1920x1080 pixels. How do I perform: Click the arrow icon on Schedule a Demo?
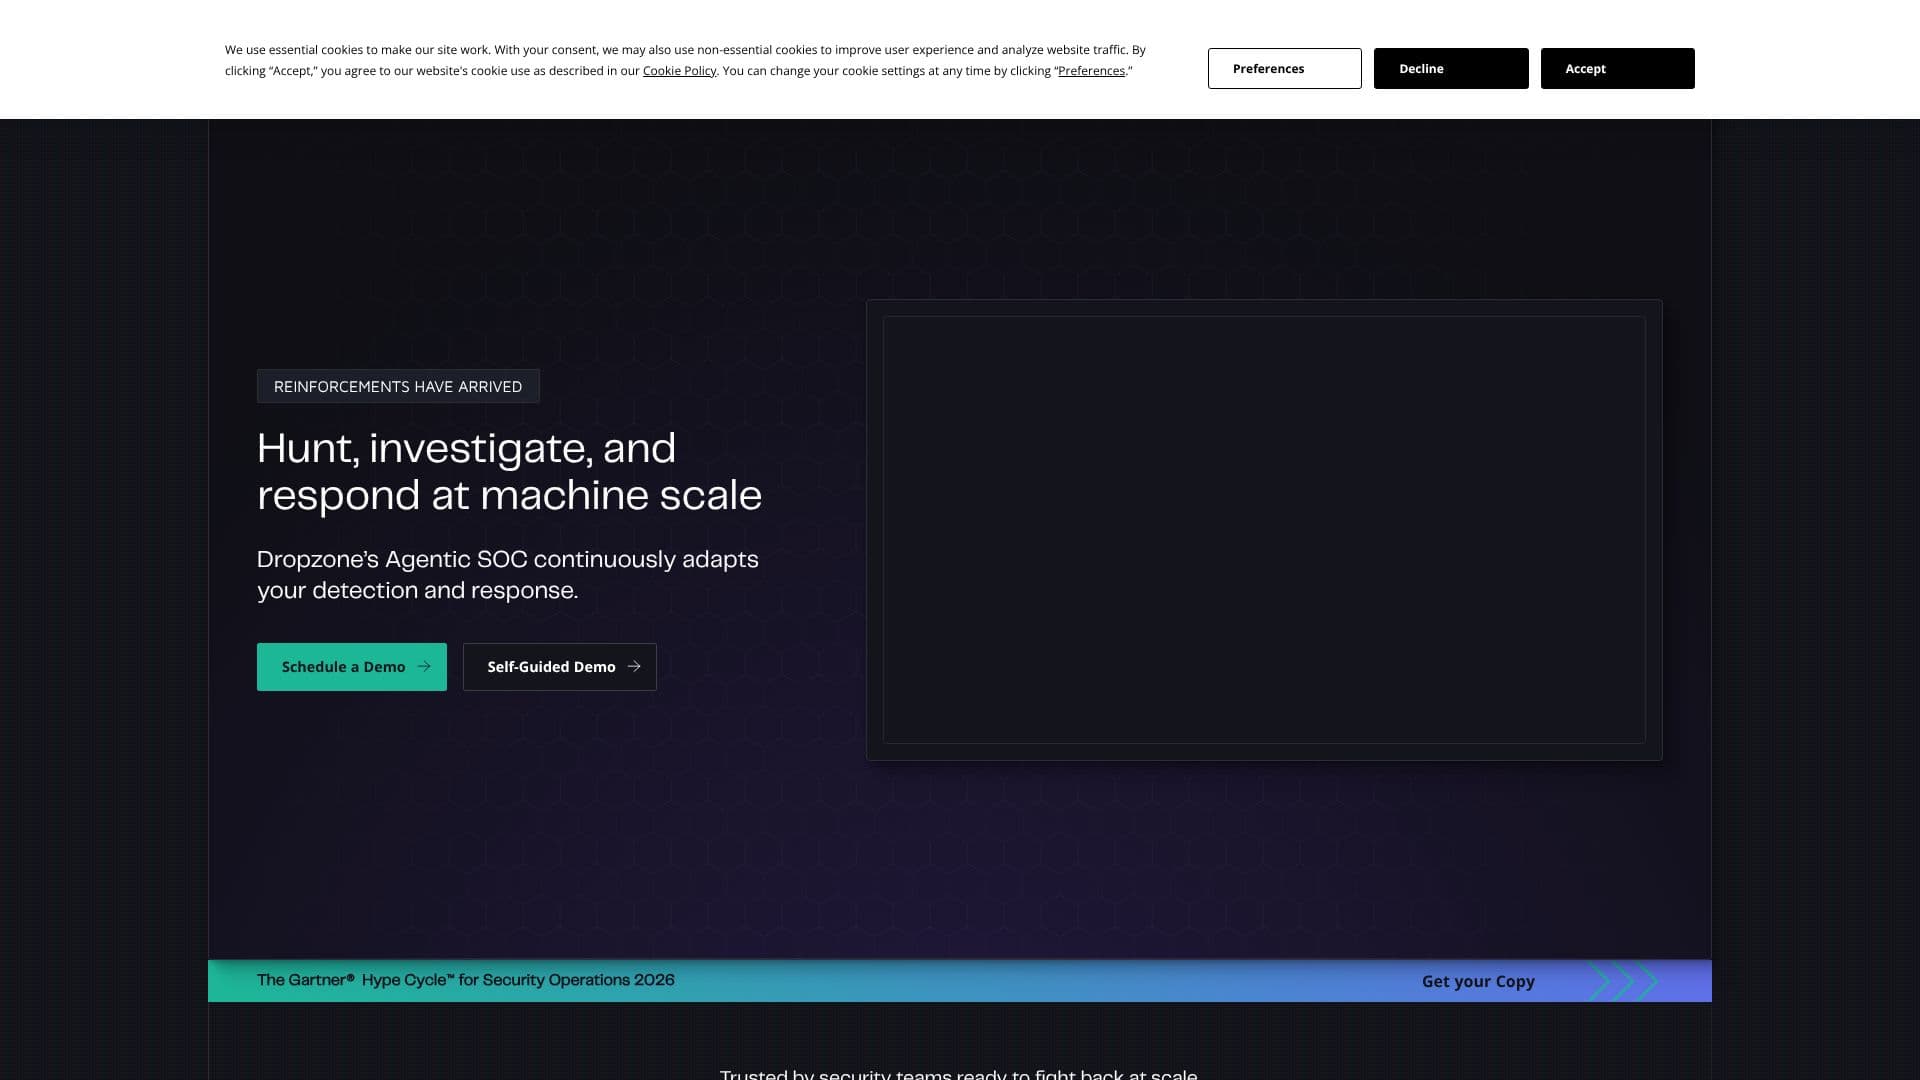[424, 666]
